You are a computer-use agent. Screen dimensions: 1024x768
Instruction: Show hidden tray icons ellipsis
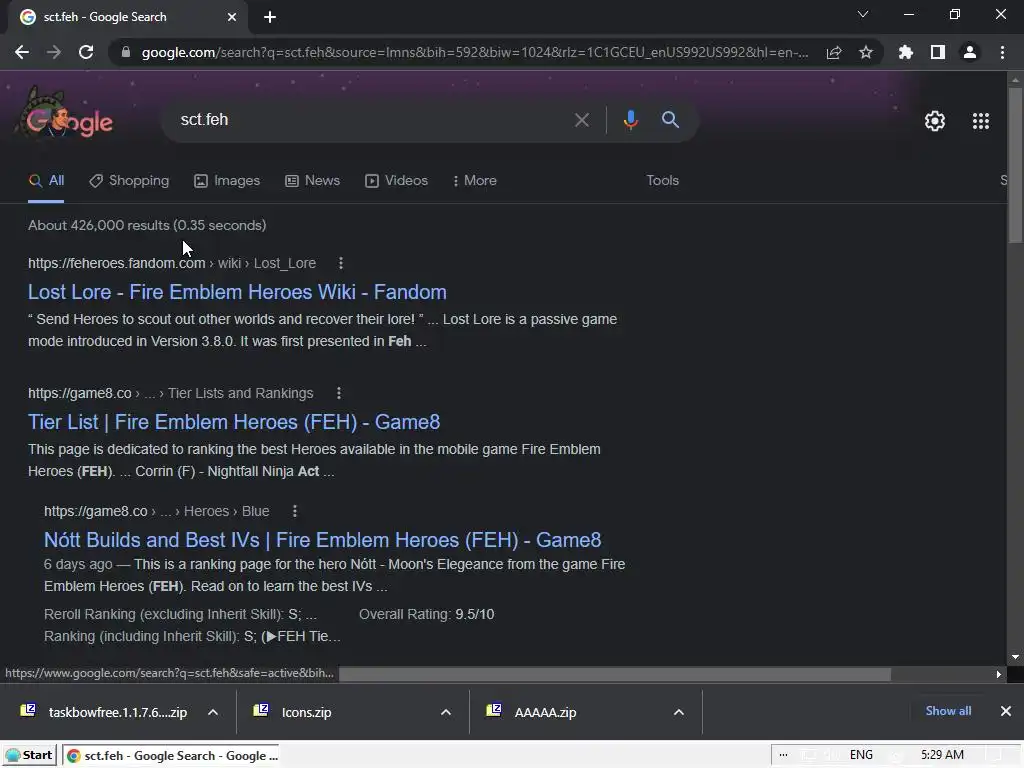(783, 755)
